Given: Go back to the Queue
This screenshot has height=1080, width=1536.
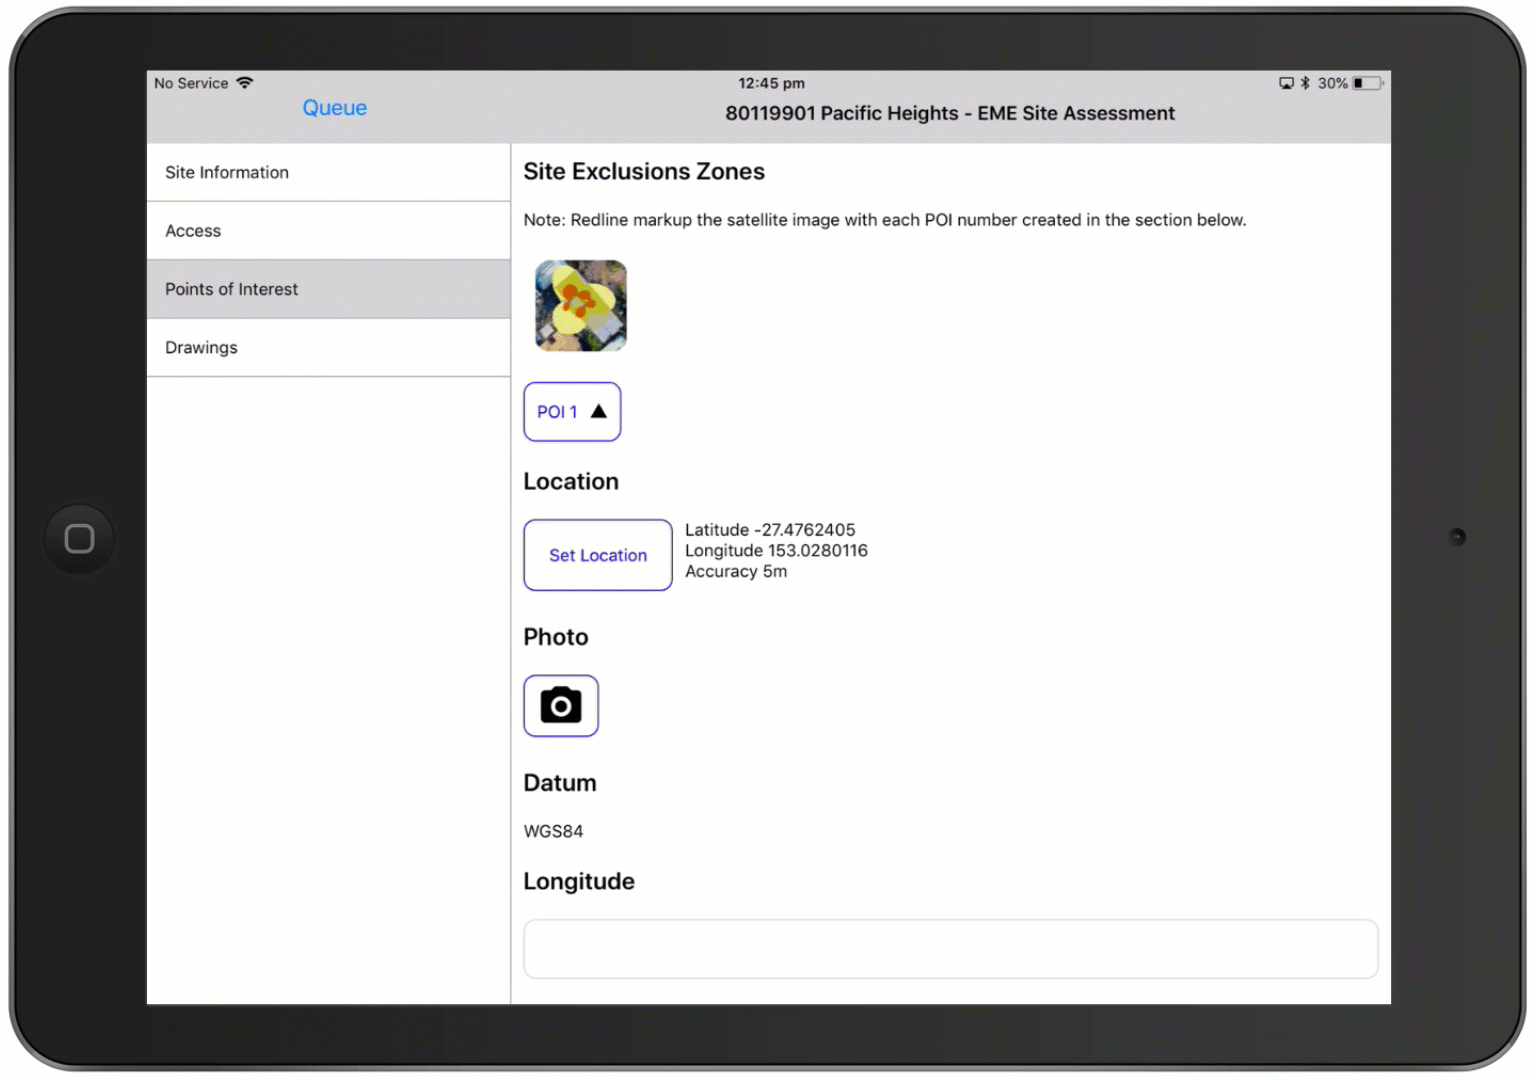Looking at the screenshot, I should 335,108.
